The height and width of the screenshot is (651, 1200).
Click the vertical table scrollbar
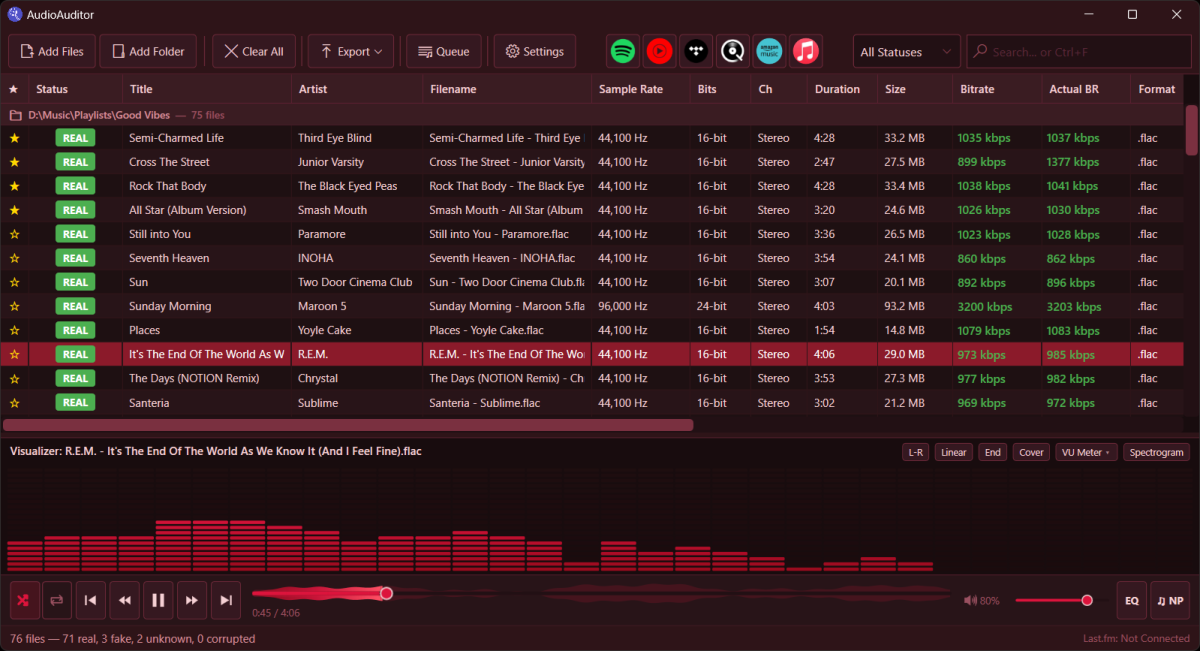(x=1191, y=130)
